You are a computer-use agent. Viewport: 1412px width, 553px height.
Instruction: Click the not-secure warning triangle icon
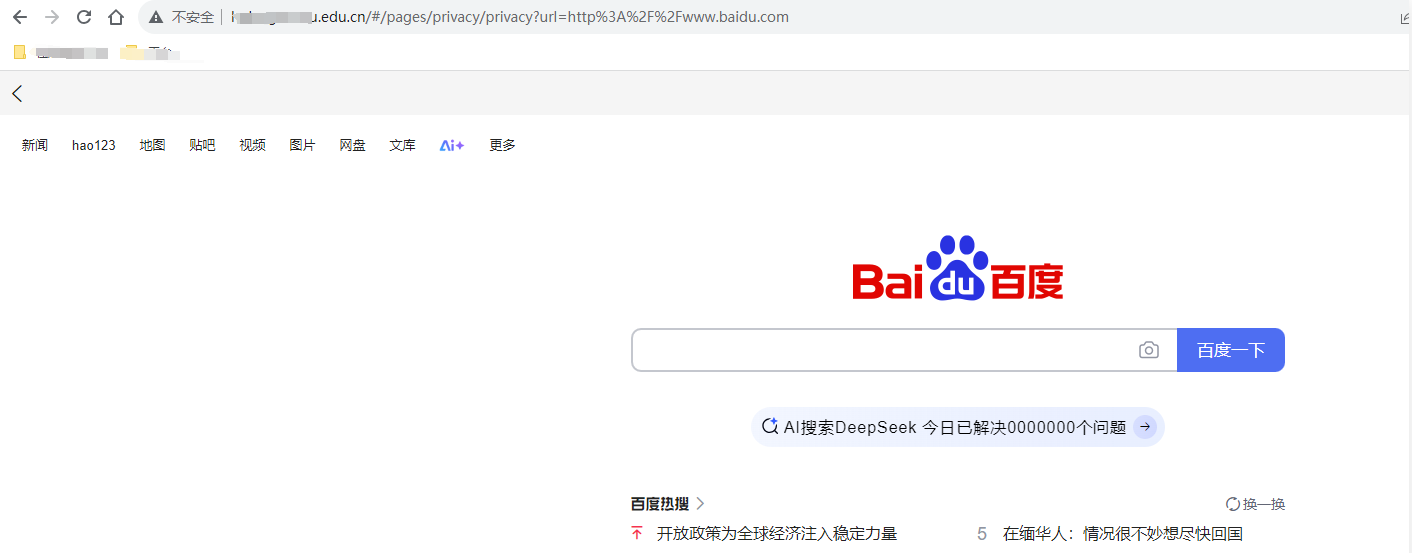pyautogui.click(x=156, y=17)
